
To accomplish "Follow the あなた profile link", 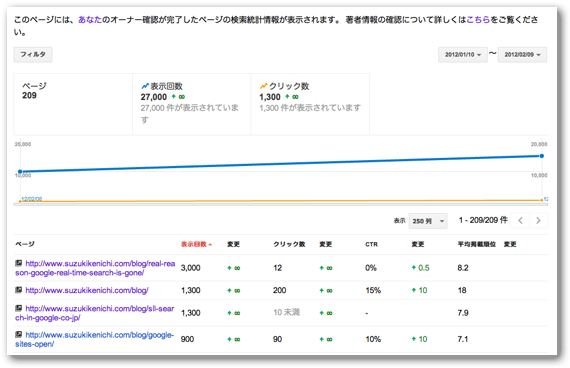I will point(90,20).
